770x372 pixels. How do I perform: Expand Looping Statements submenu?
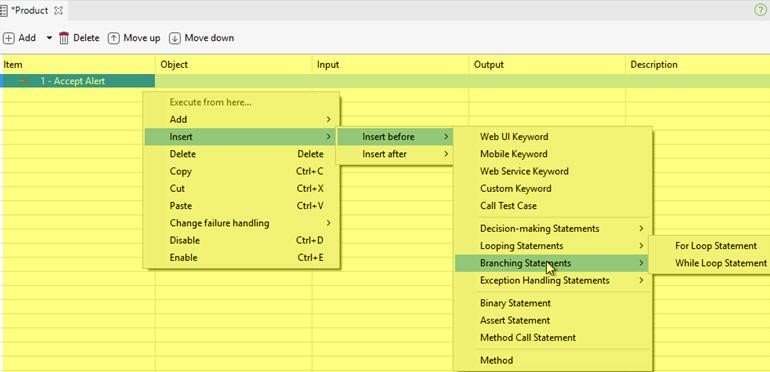(x=552, y=246)
